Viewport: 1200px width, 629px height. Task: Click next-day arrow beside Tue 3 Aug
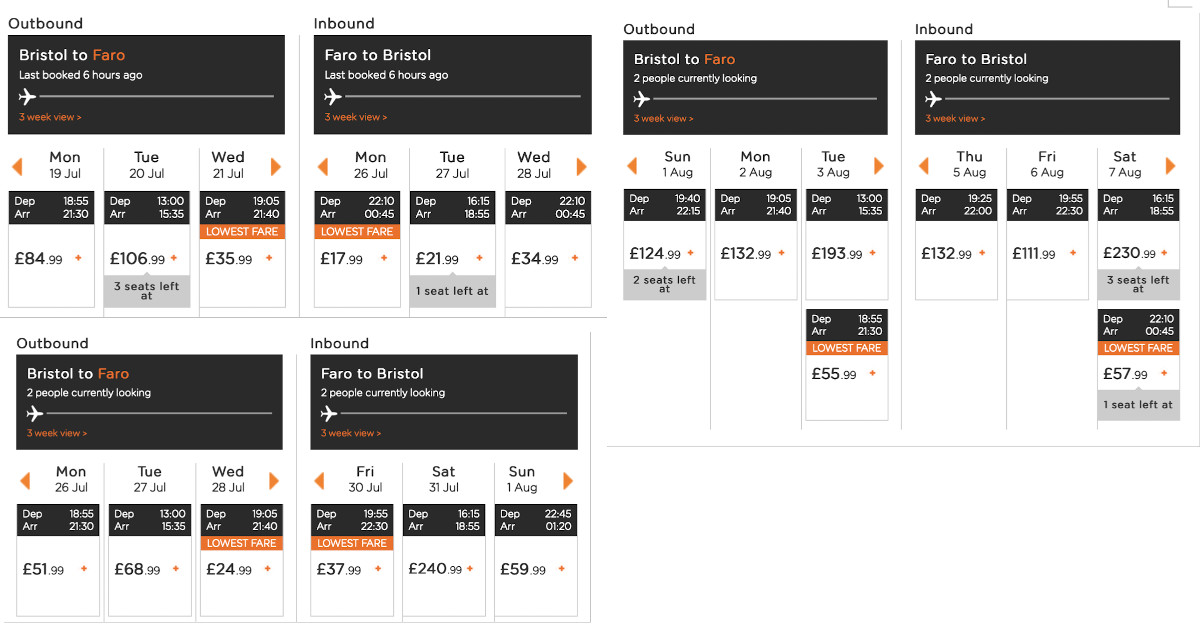click(x=879, y=165)
